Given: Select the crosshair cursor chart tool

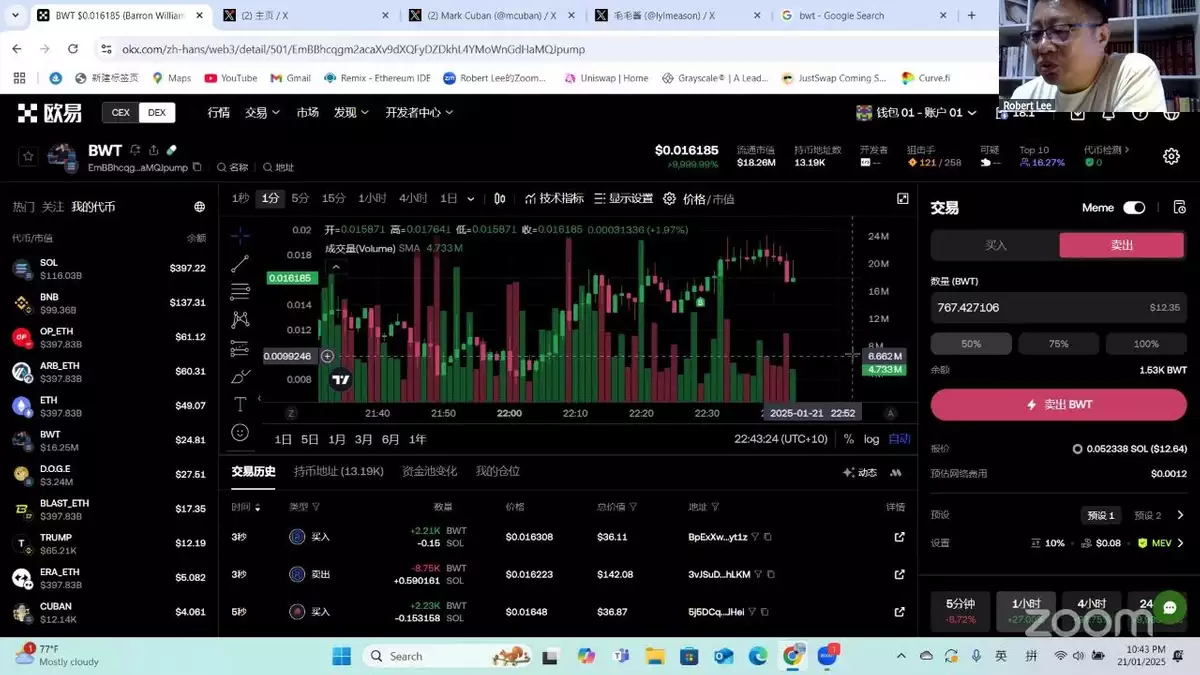Looking at the screenshot, I should [240, 236].
